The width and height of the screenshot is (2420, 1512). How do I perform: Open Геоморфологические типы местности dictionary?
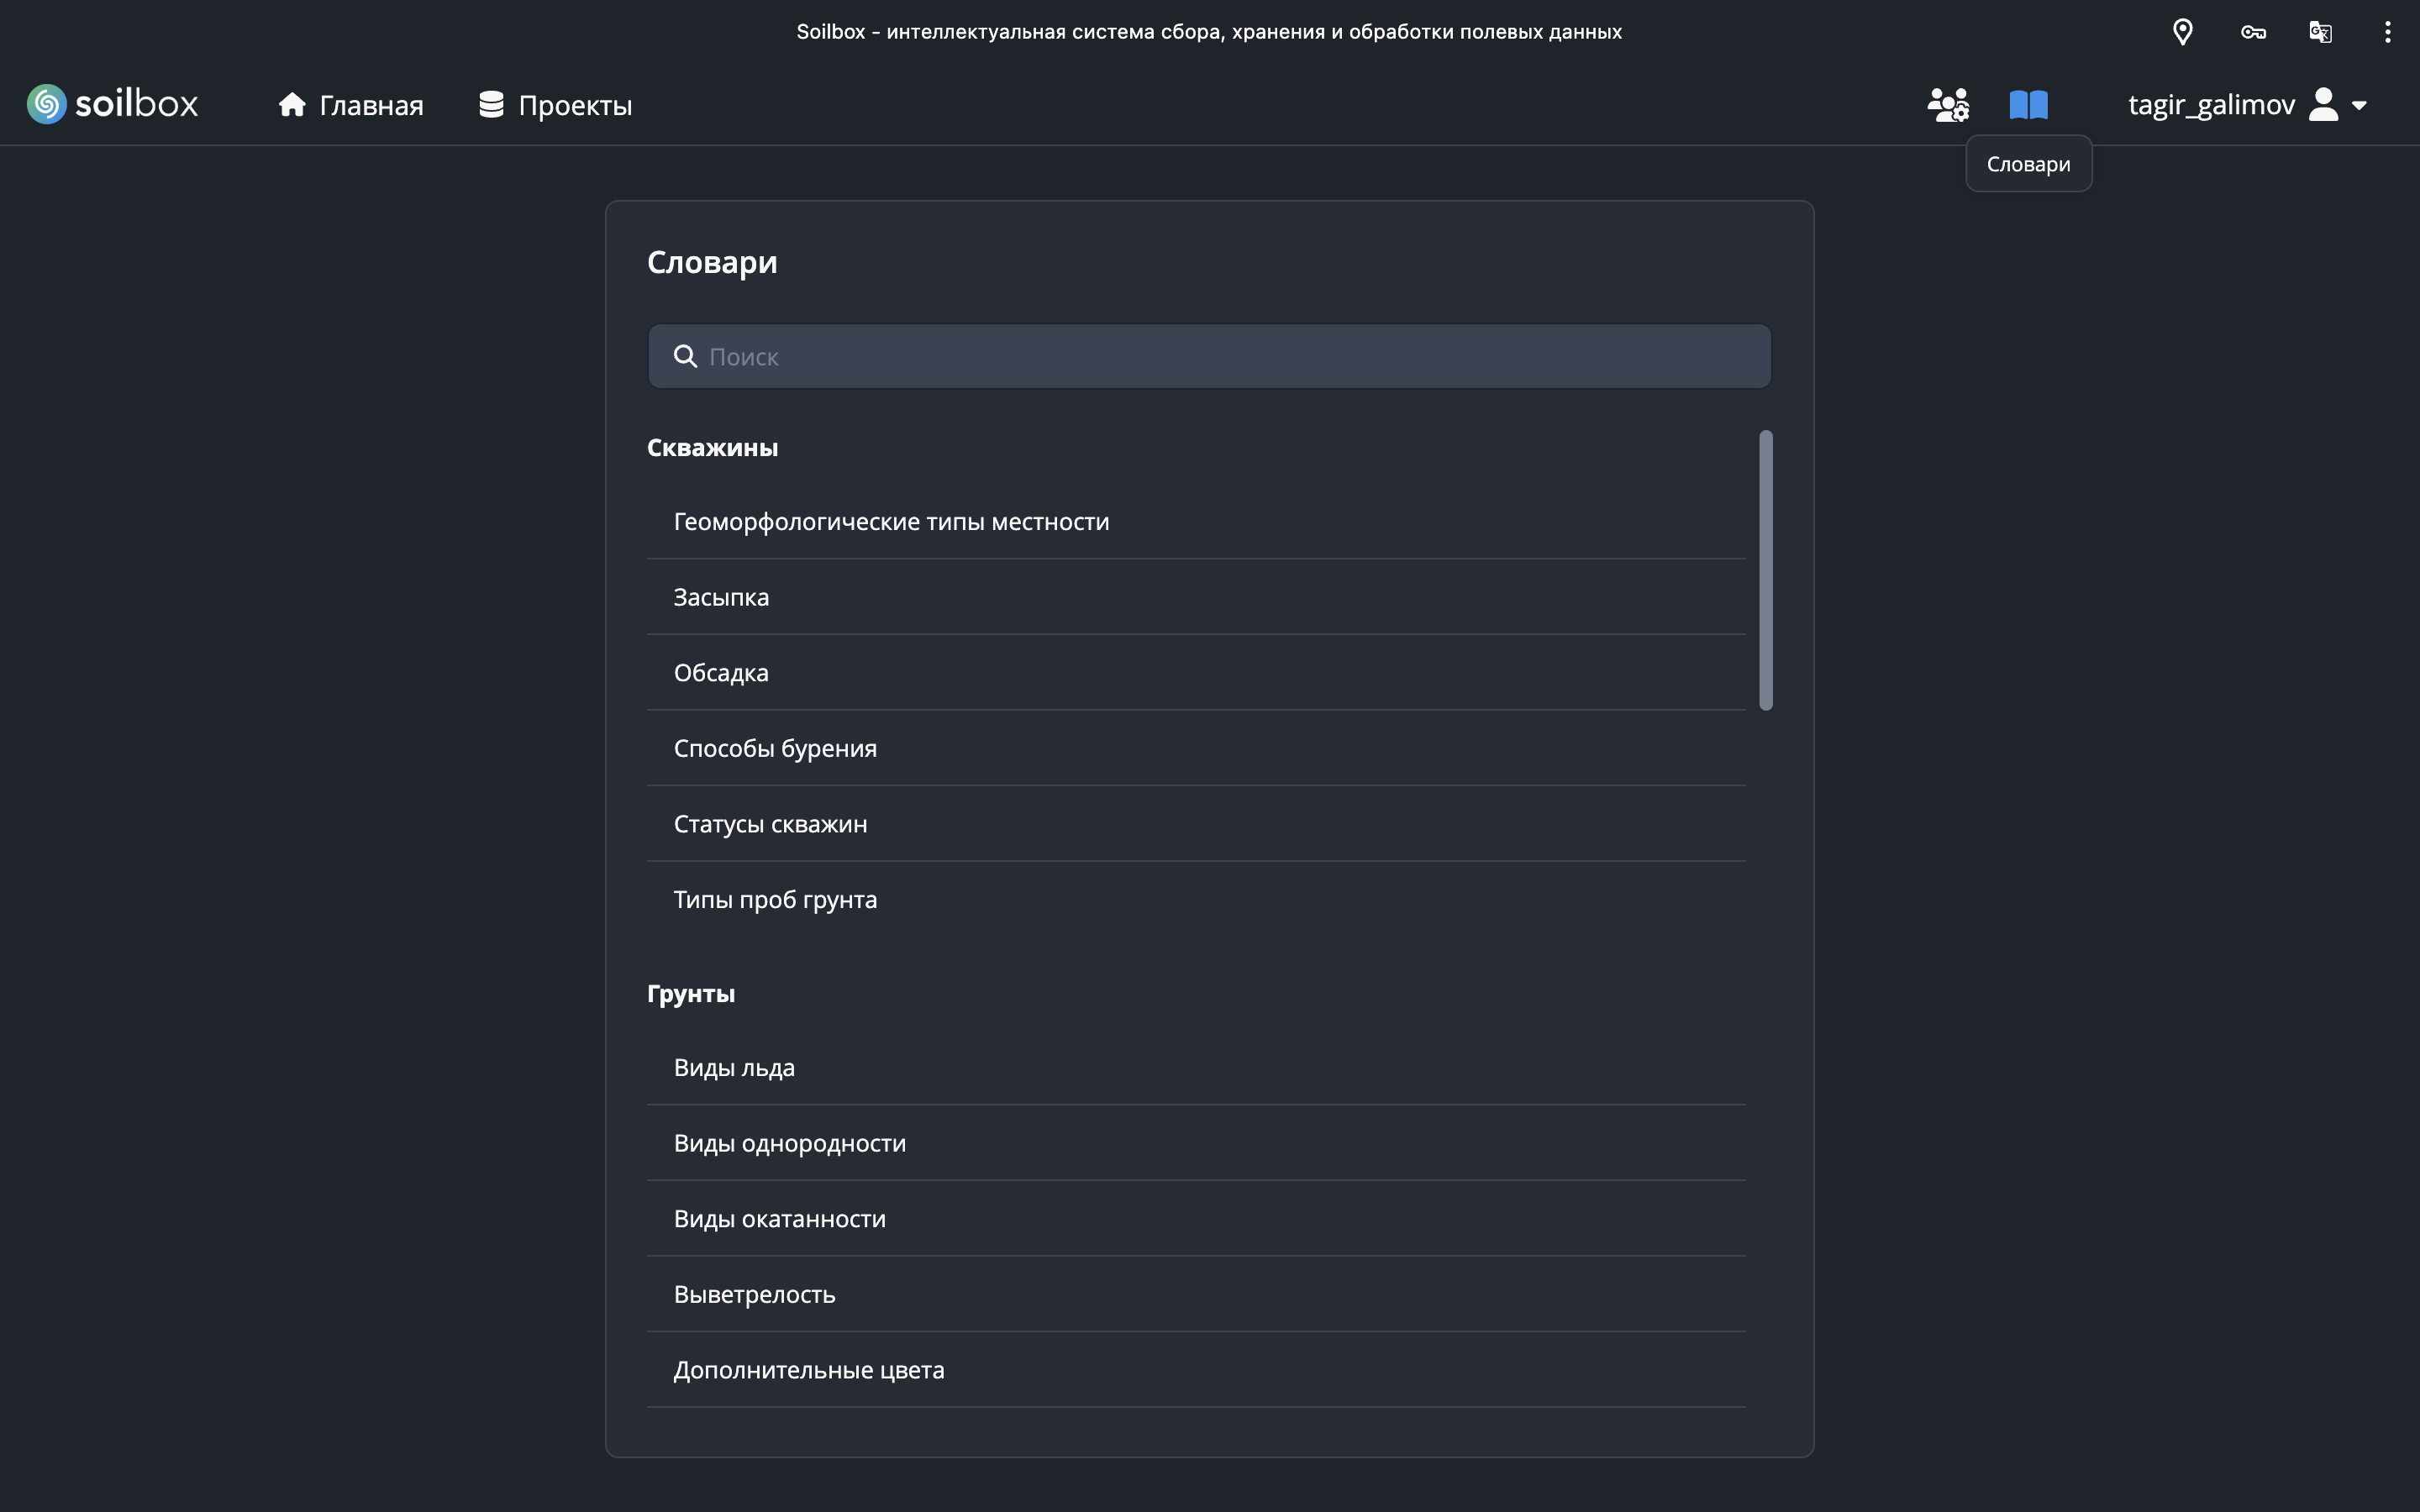coord(891,522)
